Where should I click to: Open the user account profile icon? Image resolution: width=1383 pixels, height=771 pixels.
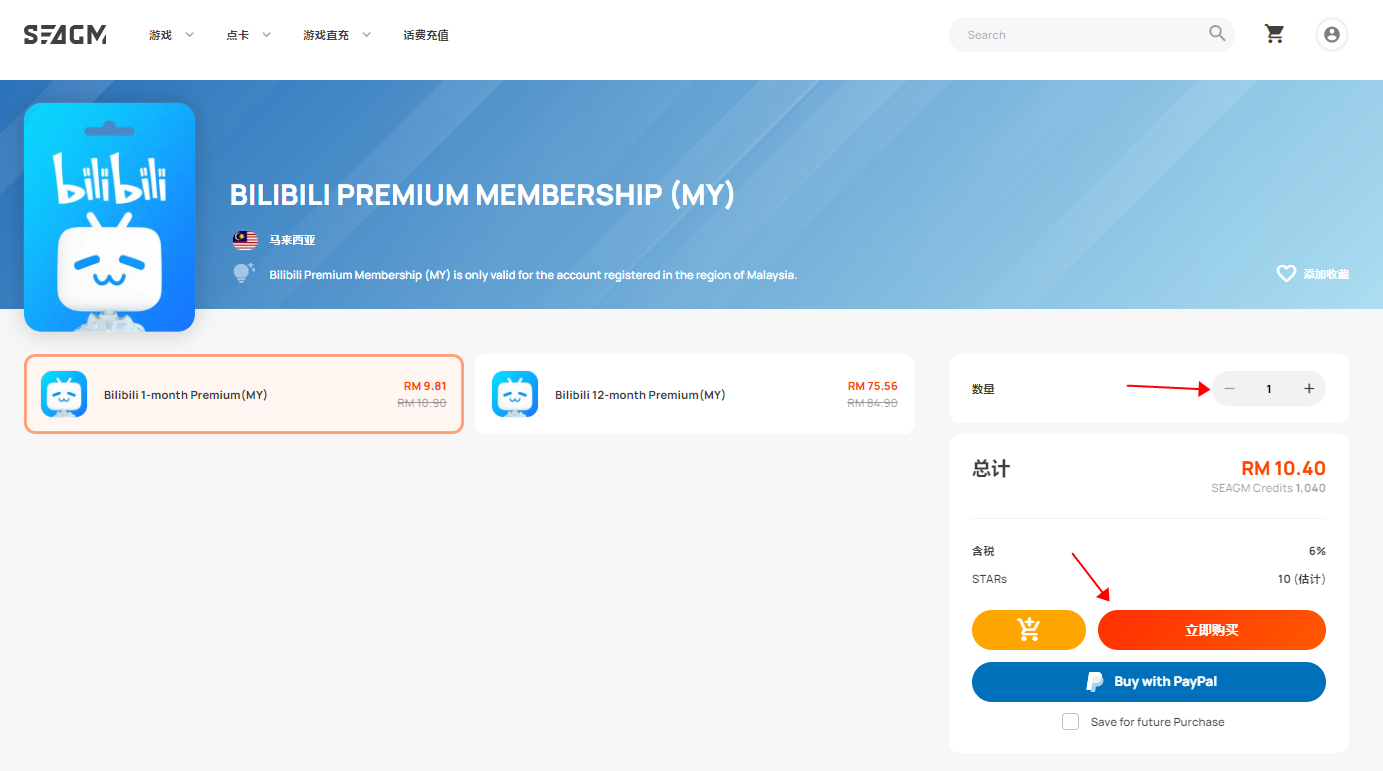(x=1331, y=34)
